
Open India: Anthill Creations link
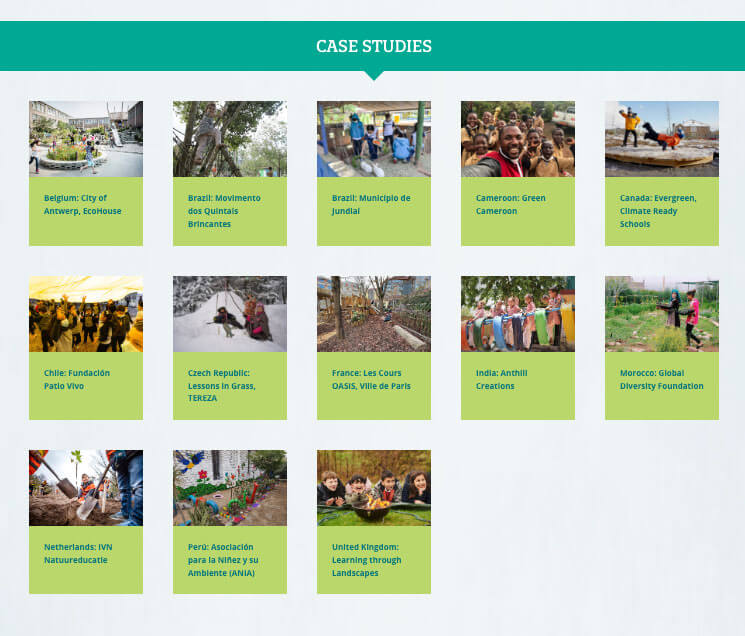[502, 380]
